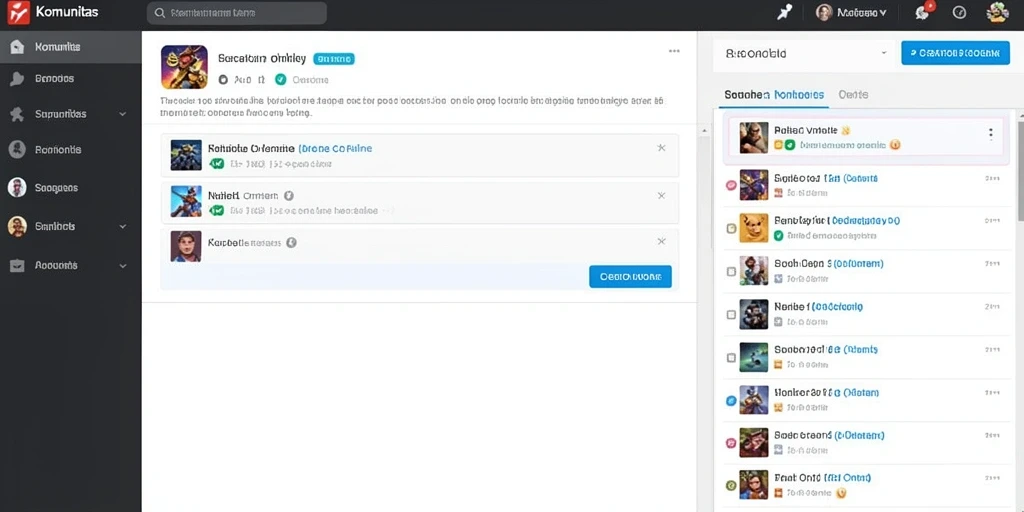Viewport: 1024px width, 512px height.
Task: Select the white-haired avatar sidebar item
Action: click(x=71, y=187)
